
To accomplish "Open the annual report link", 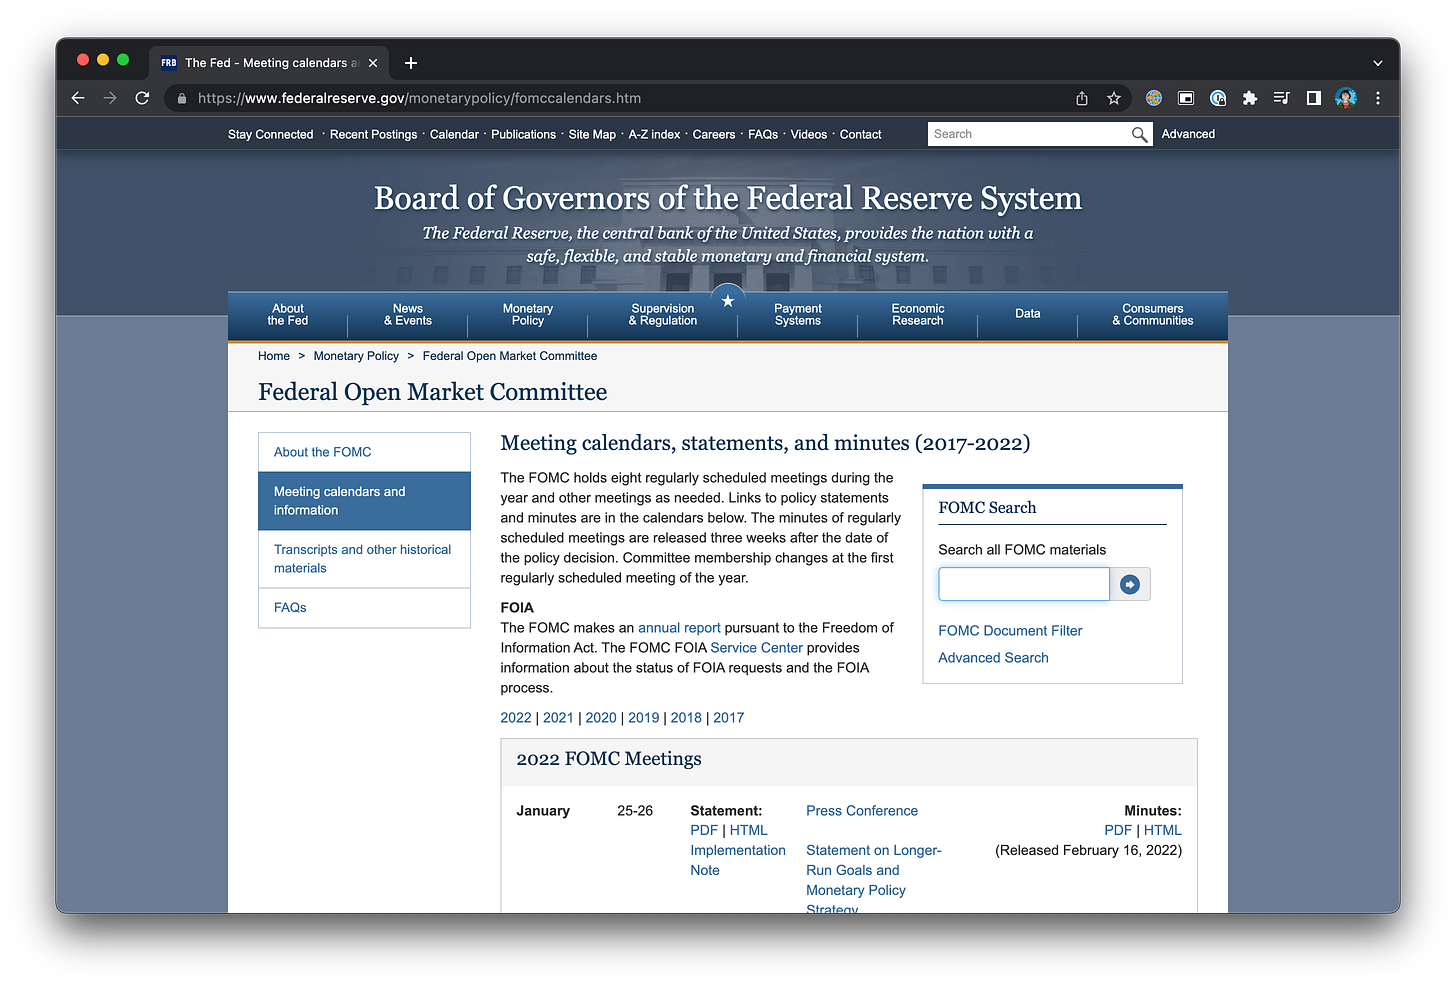I will click(679, 628).
